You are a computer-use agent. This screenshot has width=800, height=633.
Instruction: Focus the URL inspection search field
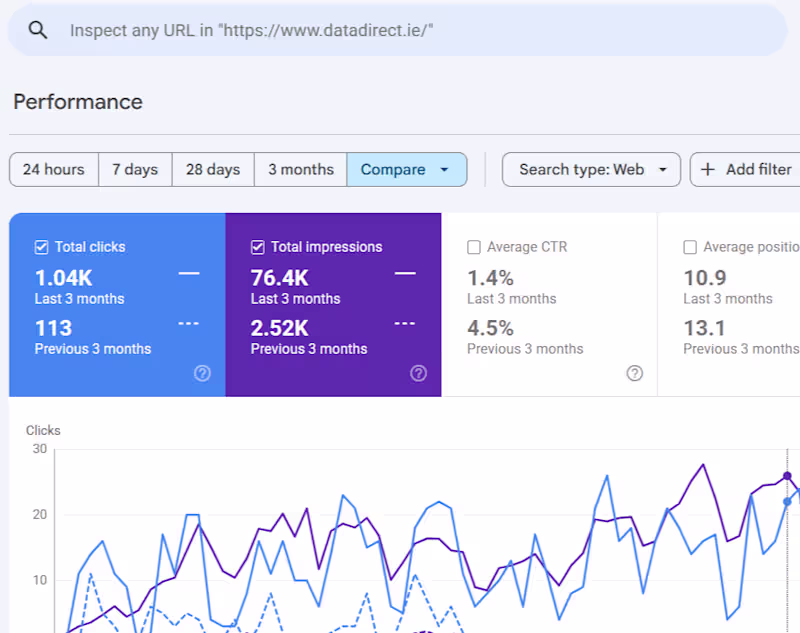coord(398,30)
